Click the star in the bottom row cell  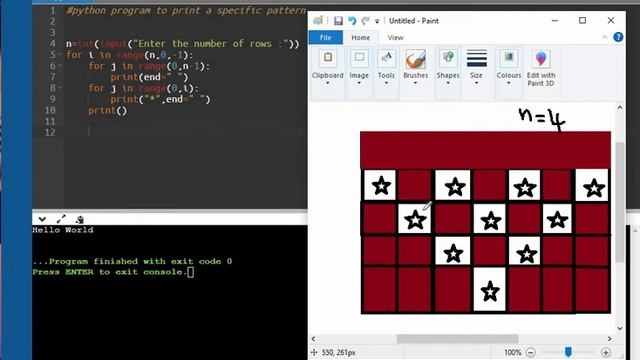pos(490,291)
